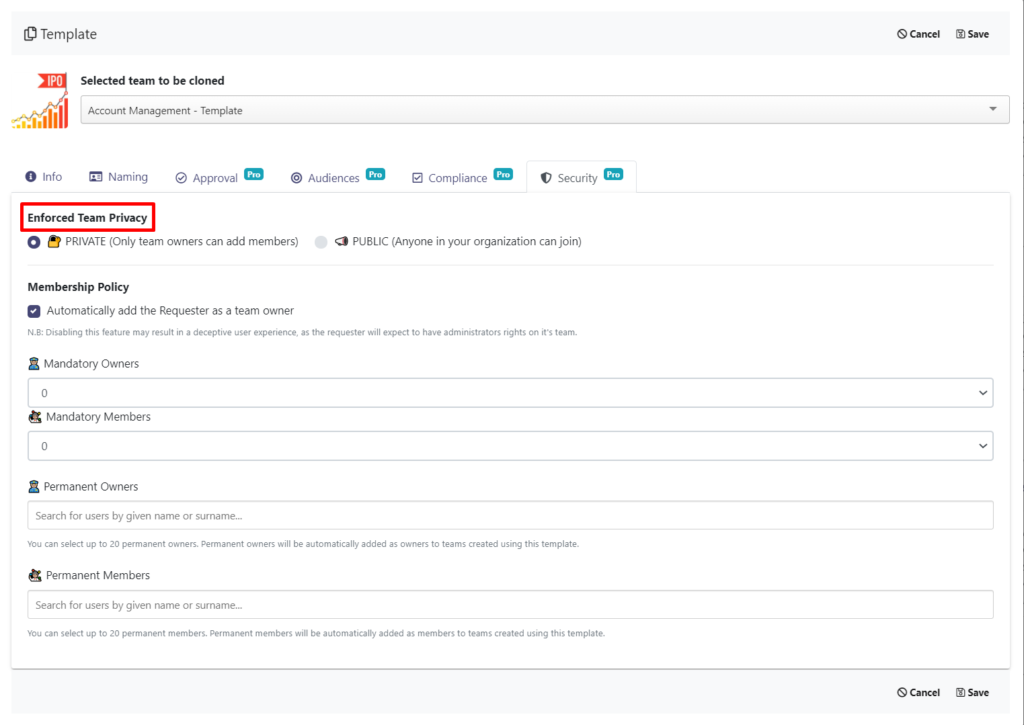This screenshot has width=1024, height=725.
Task: Click the N.B. disabling feature note
Action: point(302,332)
